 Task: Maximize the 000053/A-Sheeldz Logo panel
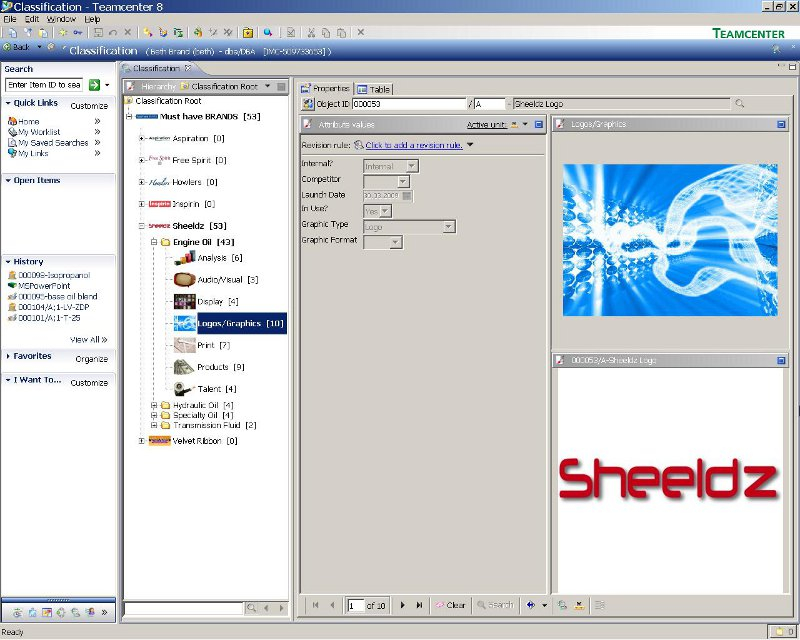click(781, 360)
